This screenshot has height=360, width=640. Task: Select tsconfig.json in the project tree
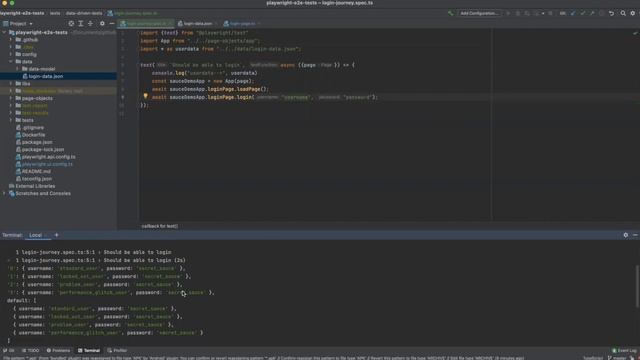pos(37,179)
